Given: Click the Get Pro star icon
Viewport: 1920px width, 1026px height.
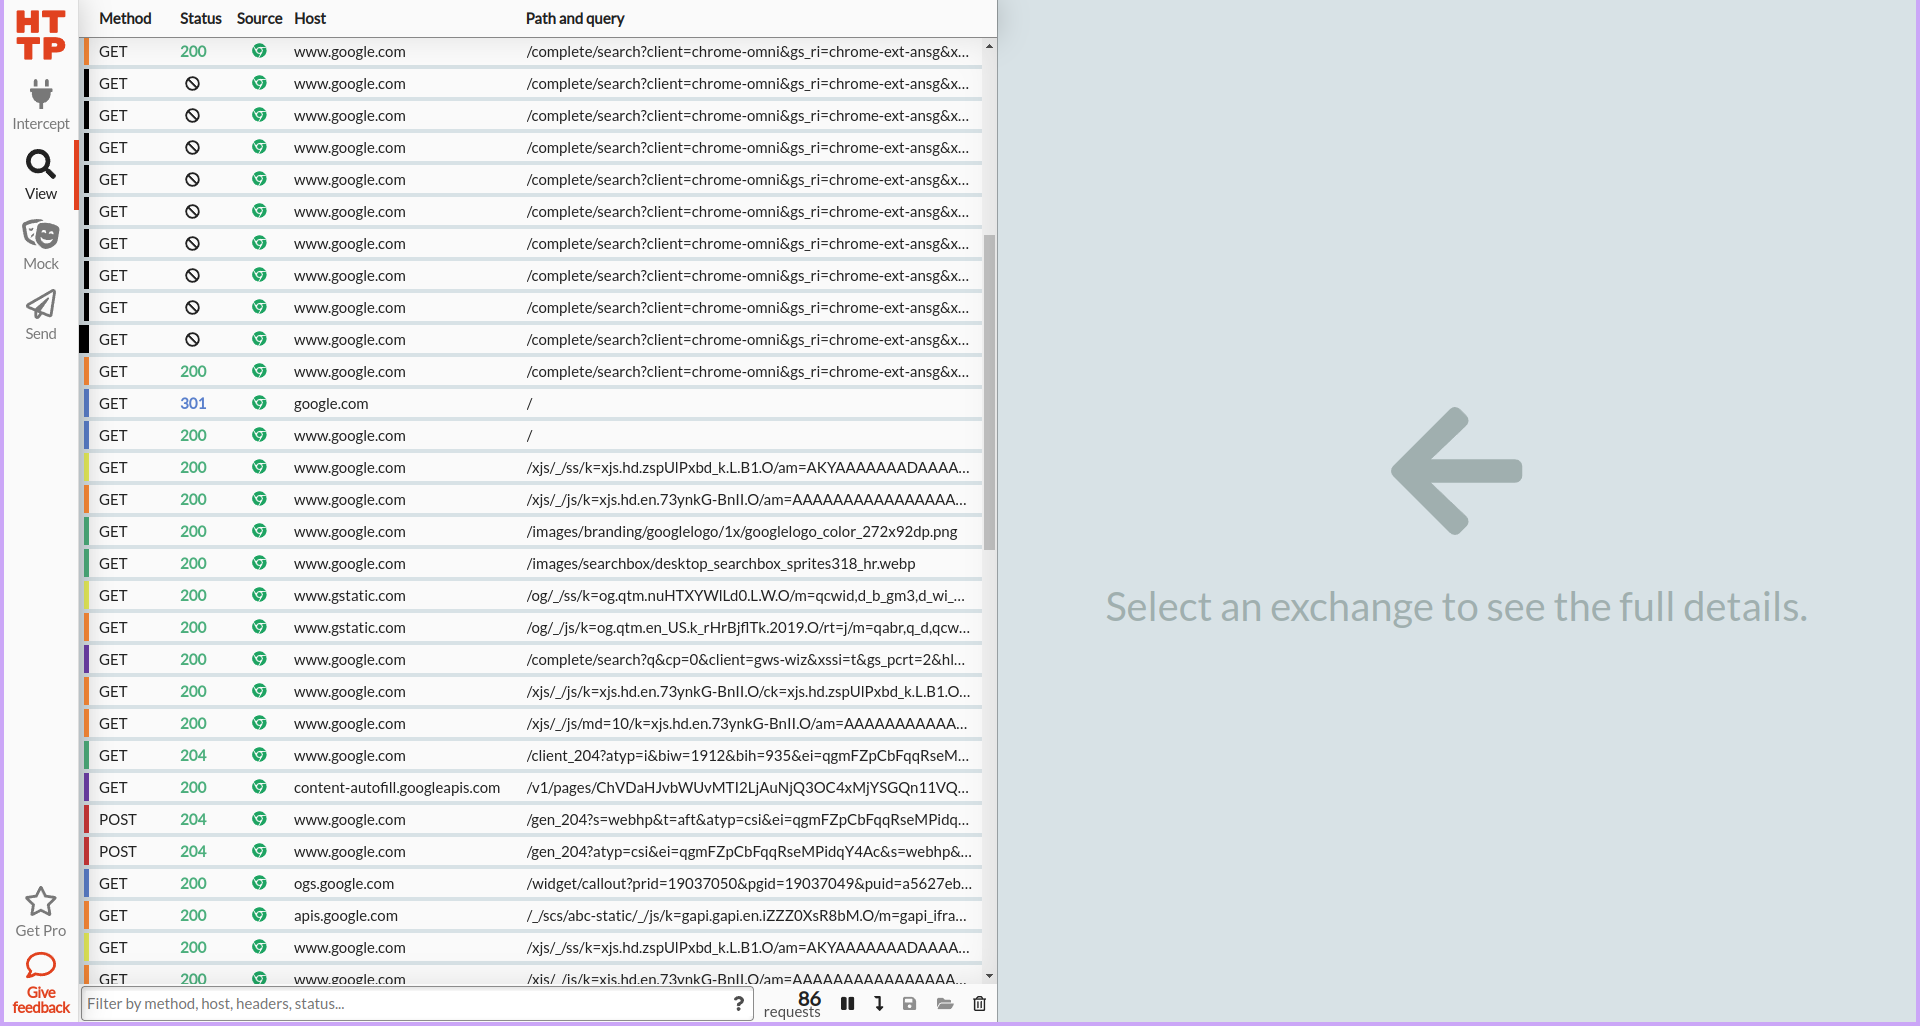Looking at the screenshot, I should (40, 902).
